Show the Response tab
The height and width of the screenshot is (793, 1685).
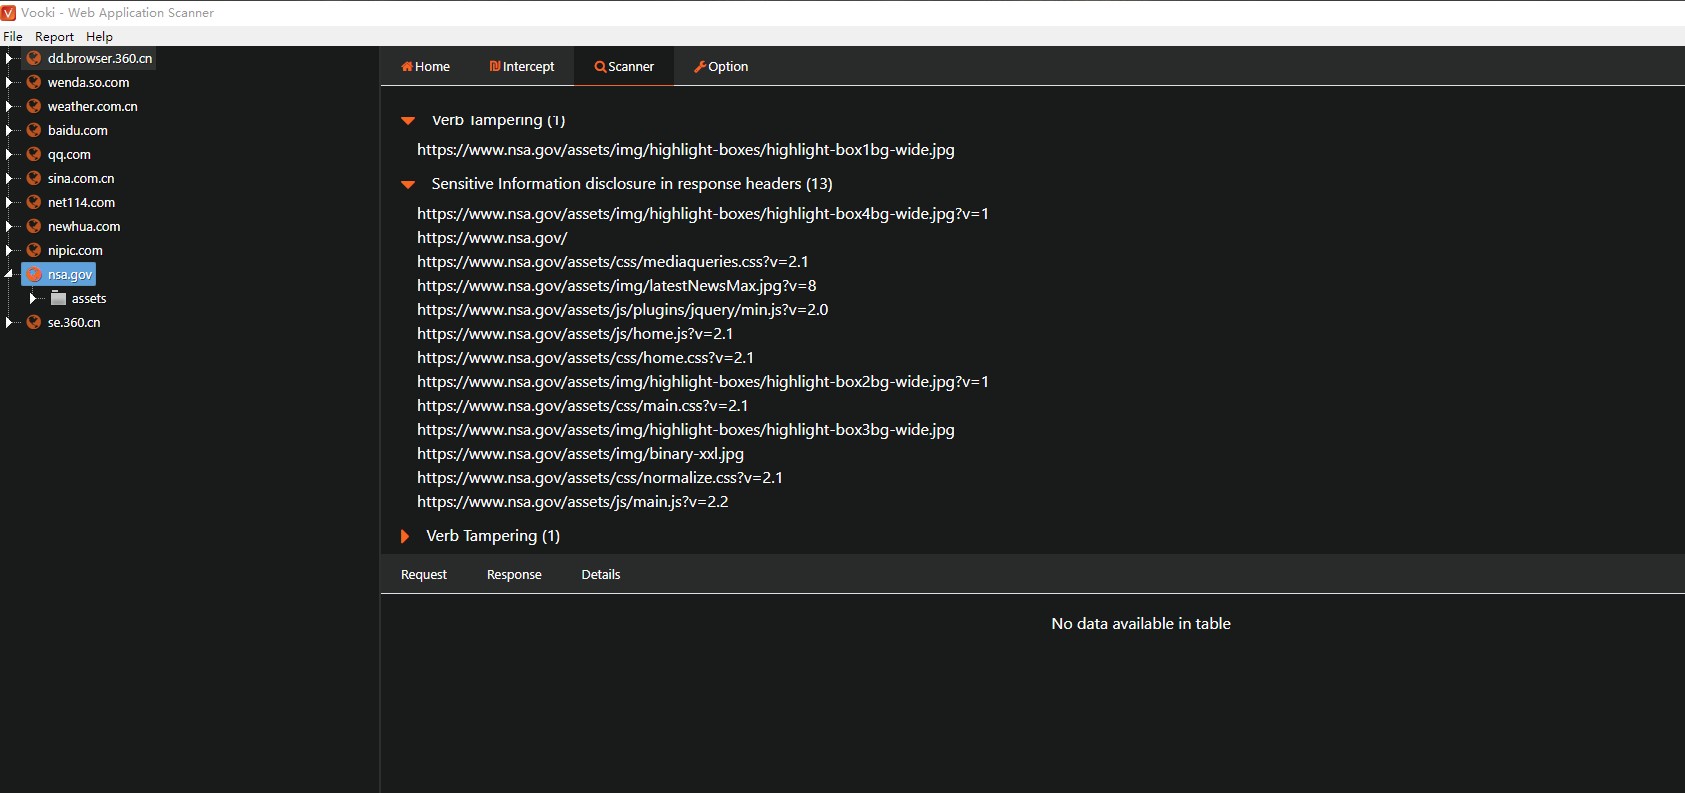pos(514,574)
